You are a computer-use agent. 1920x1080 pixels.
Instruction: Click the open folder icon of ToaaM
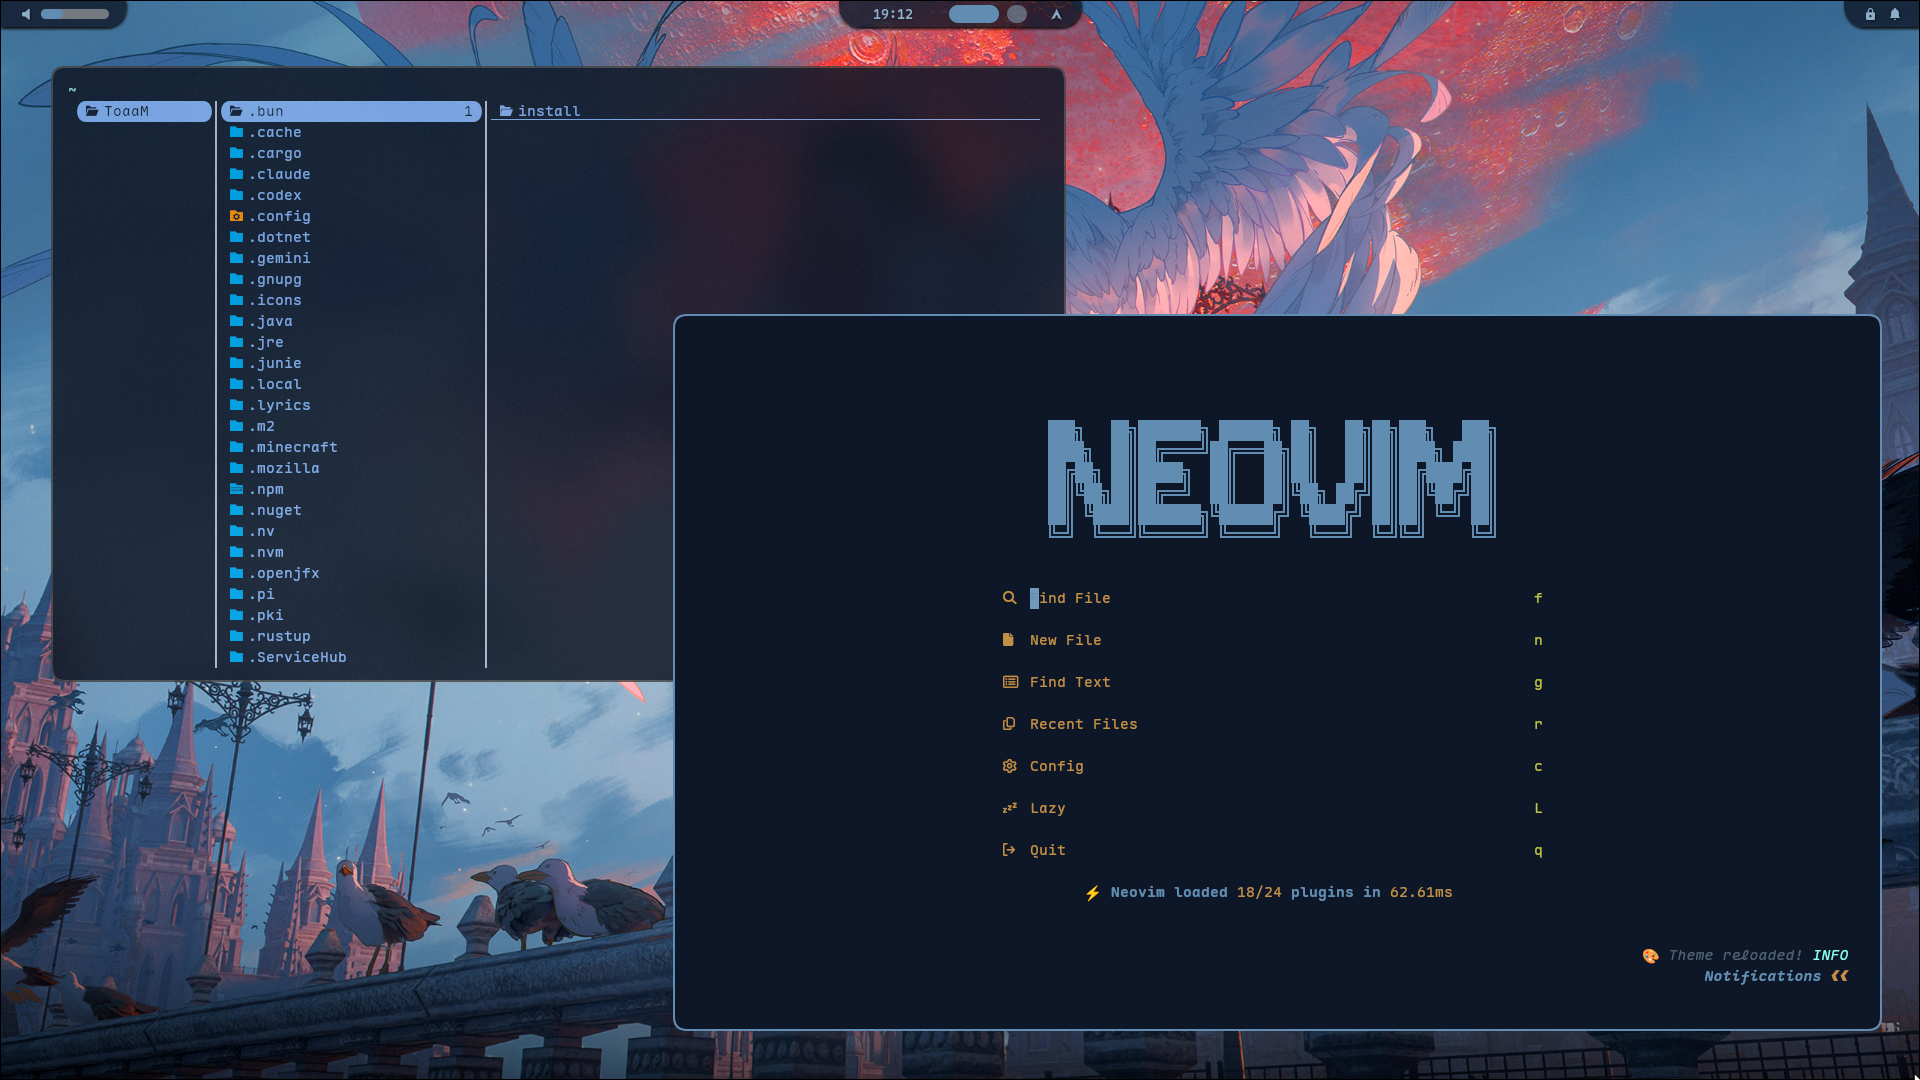click(92, 111)
